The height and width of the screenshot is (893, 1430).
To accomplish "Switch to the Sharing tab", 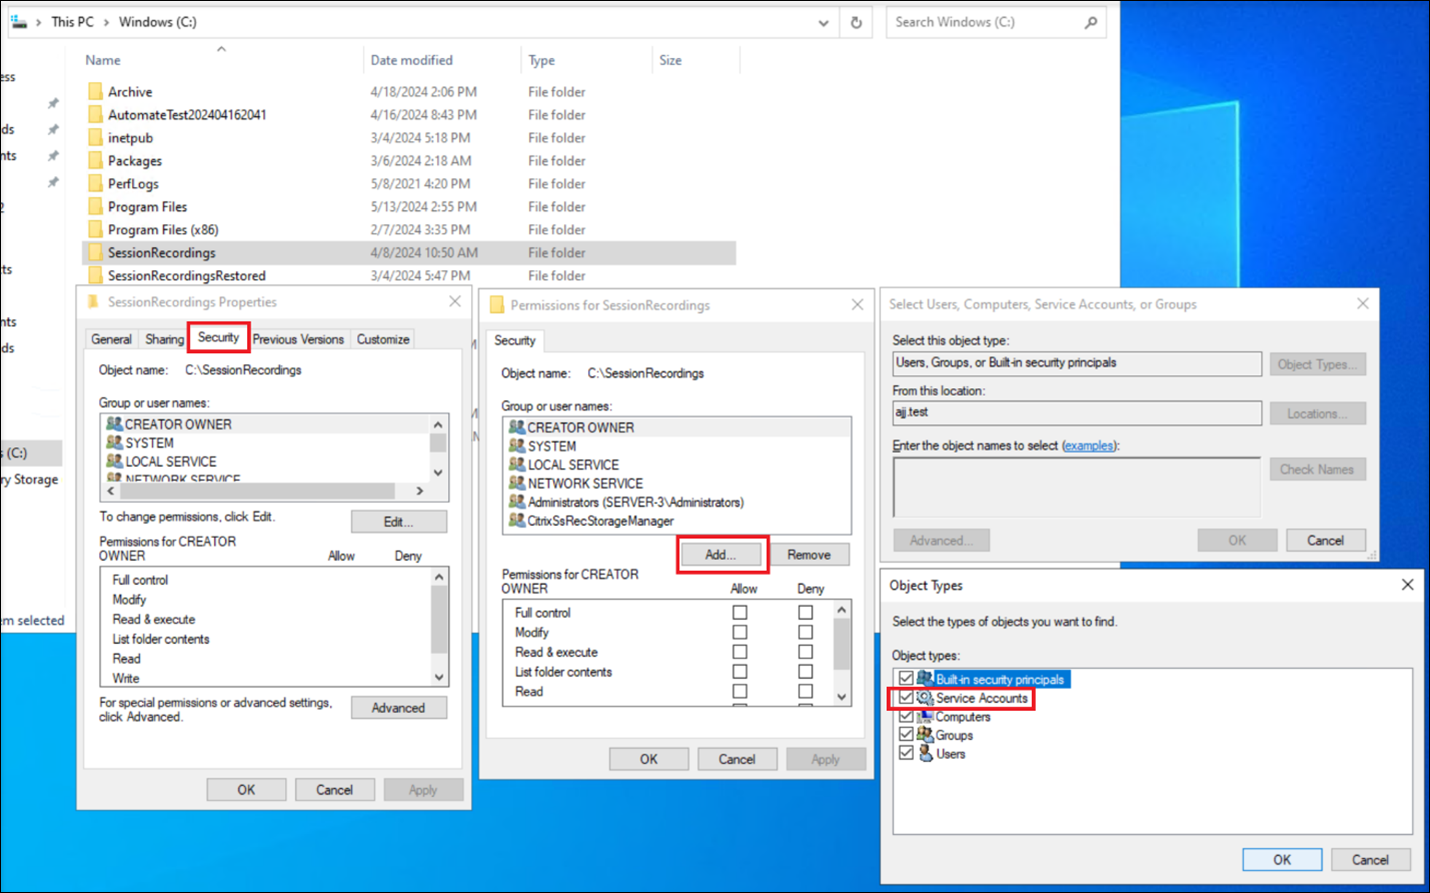I will 163,339.
